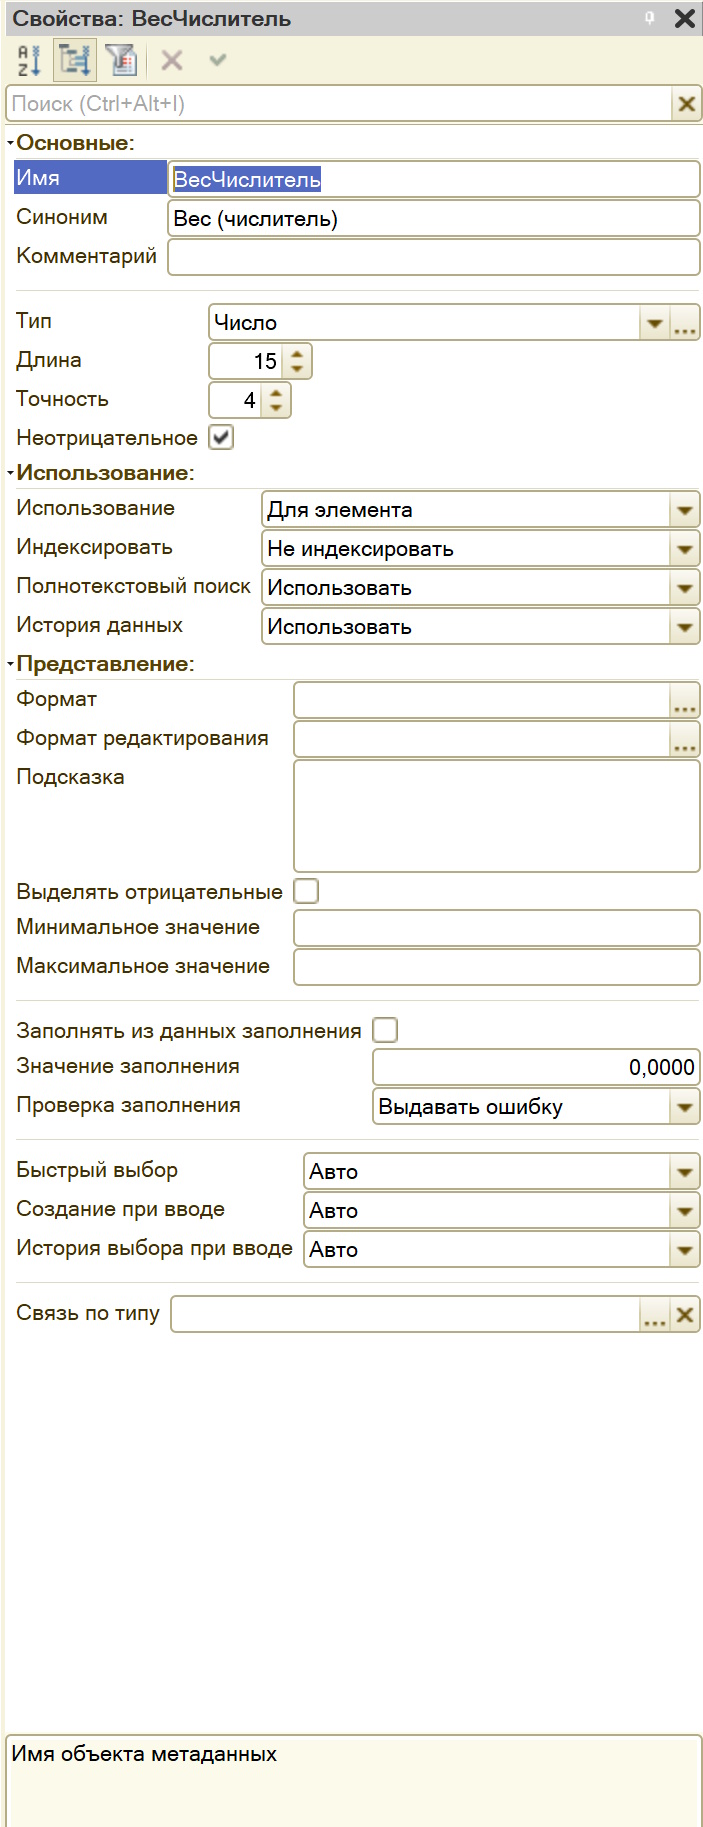Toggle the sort by categories icon
The width and height of the screenshot is (703, 1827).
point(75,61)
